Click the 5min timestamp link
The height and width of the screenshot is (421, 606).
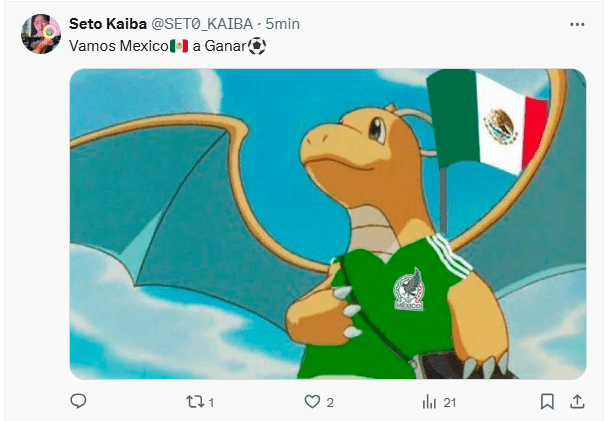283,24
